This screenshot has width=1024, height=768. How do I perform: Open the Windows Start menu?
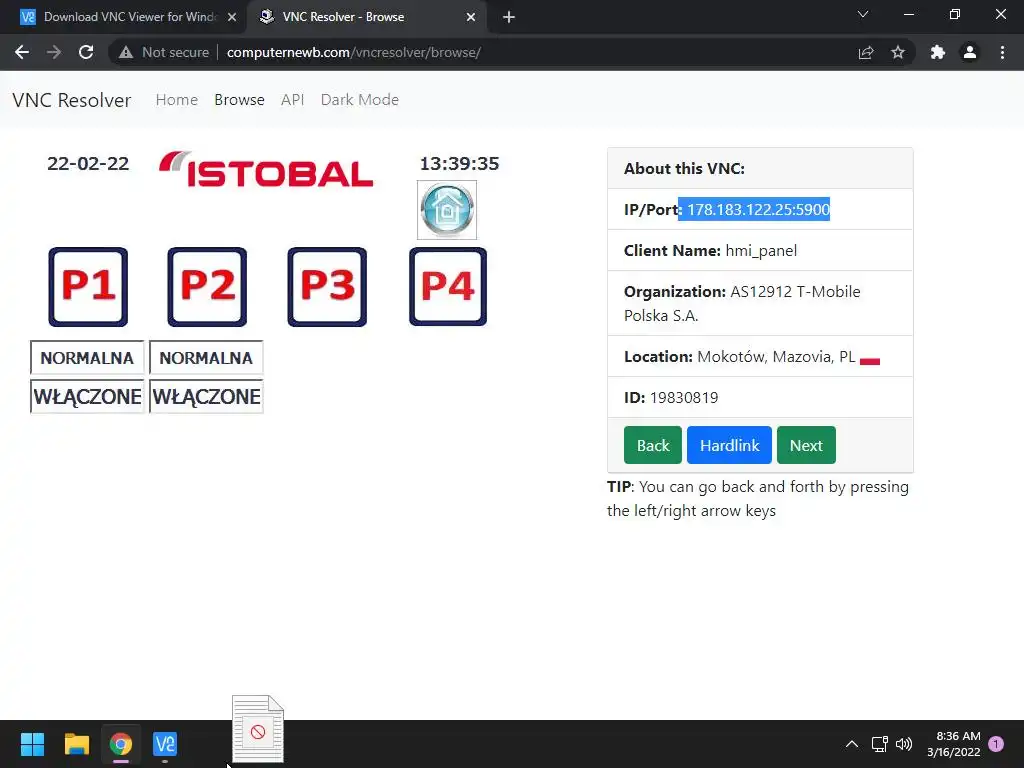click(x=32, y=744)
